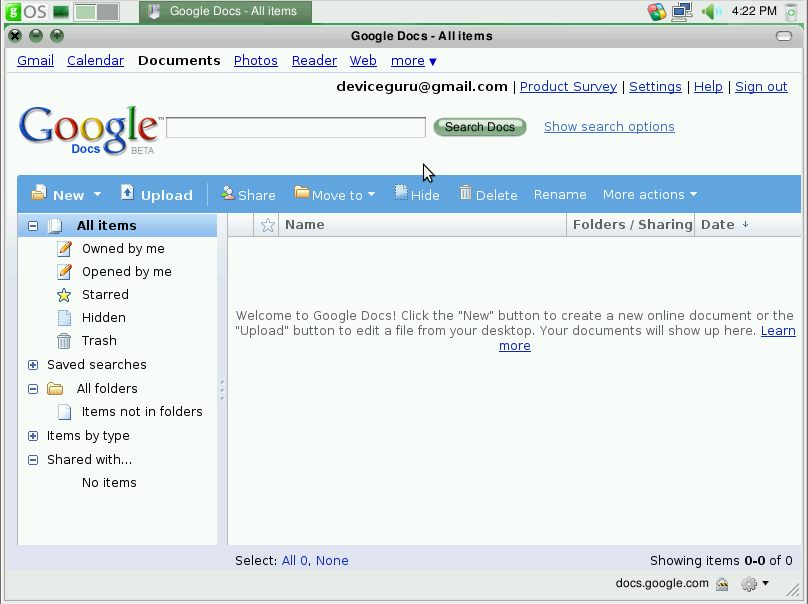This screenshot has width=808, height=604.
Task: Click the title bar pill button
Action: (784, 36)
